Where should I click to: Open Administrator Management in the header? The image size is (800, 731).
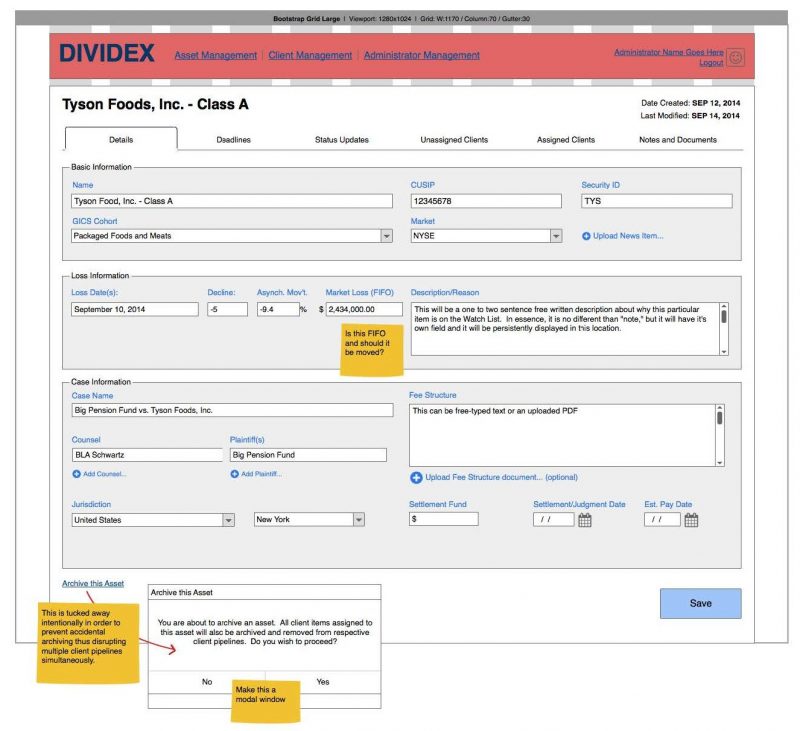point(422,55)
